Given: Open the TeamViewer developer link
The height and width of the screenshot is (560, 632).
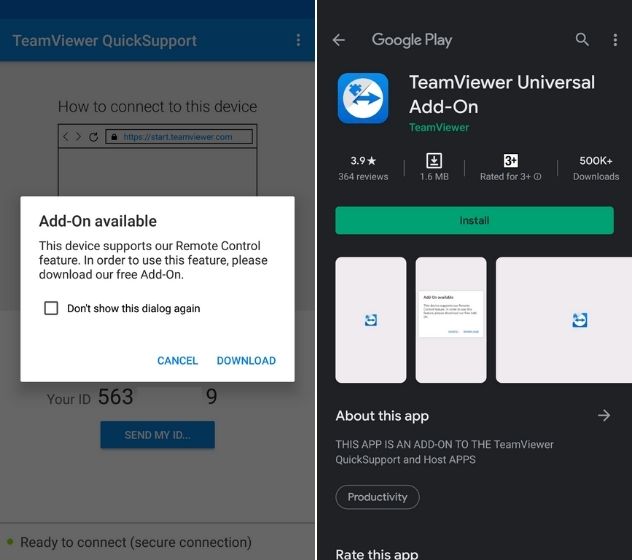Looking at the screenshot, I should pos(439,127).
